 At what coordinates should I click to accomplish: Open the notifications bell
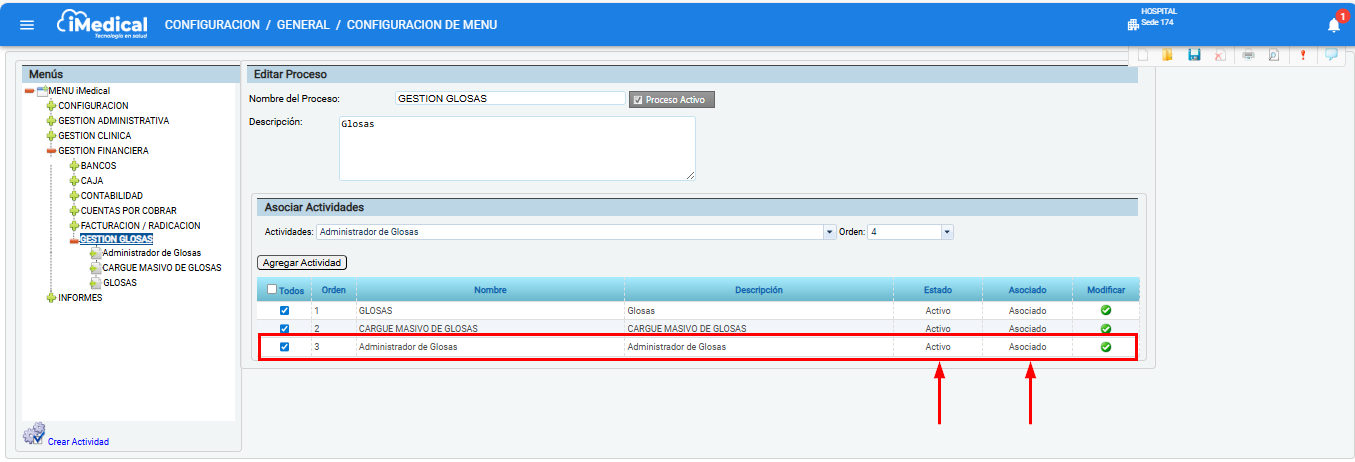(x=1333, y=25)
